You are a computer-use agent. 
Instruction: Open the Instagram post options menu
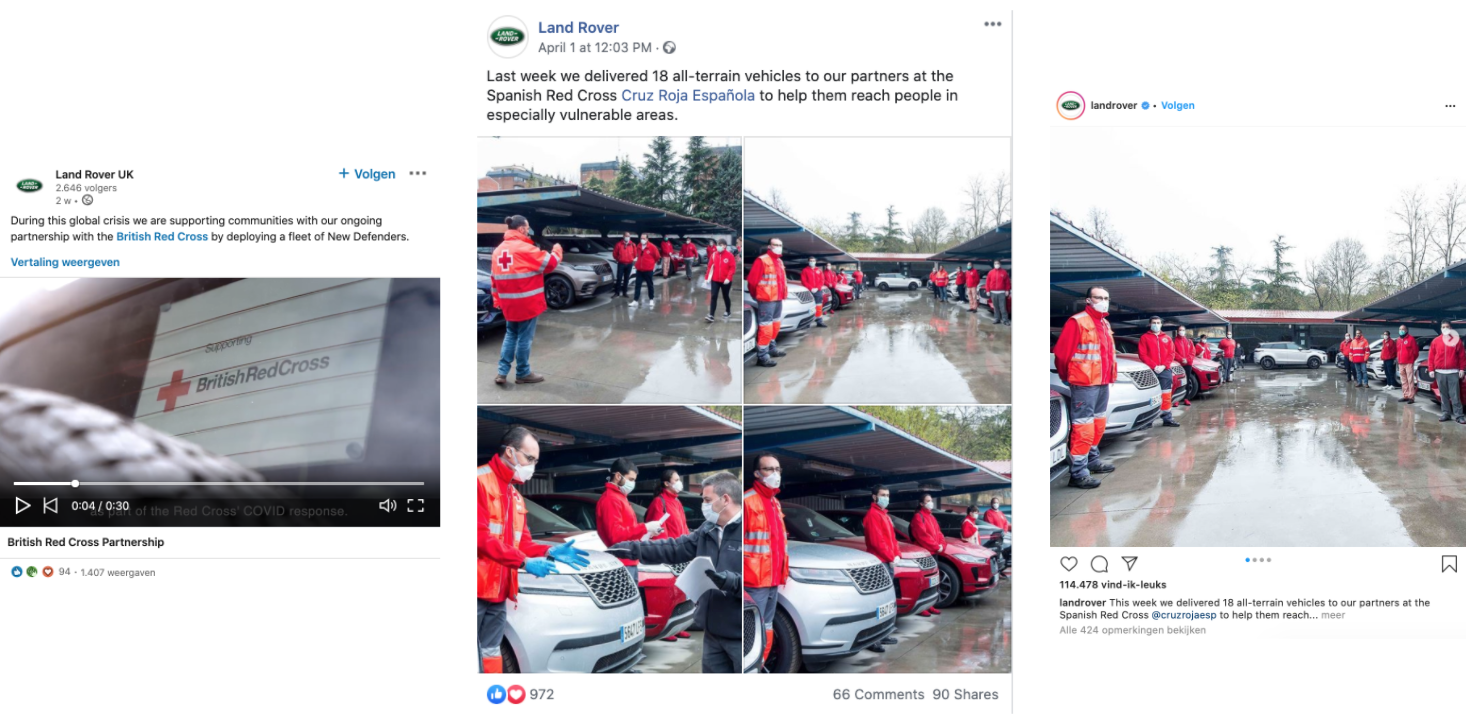[x=1450, y=106]
